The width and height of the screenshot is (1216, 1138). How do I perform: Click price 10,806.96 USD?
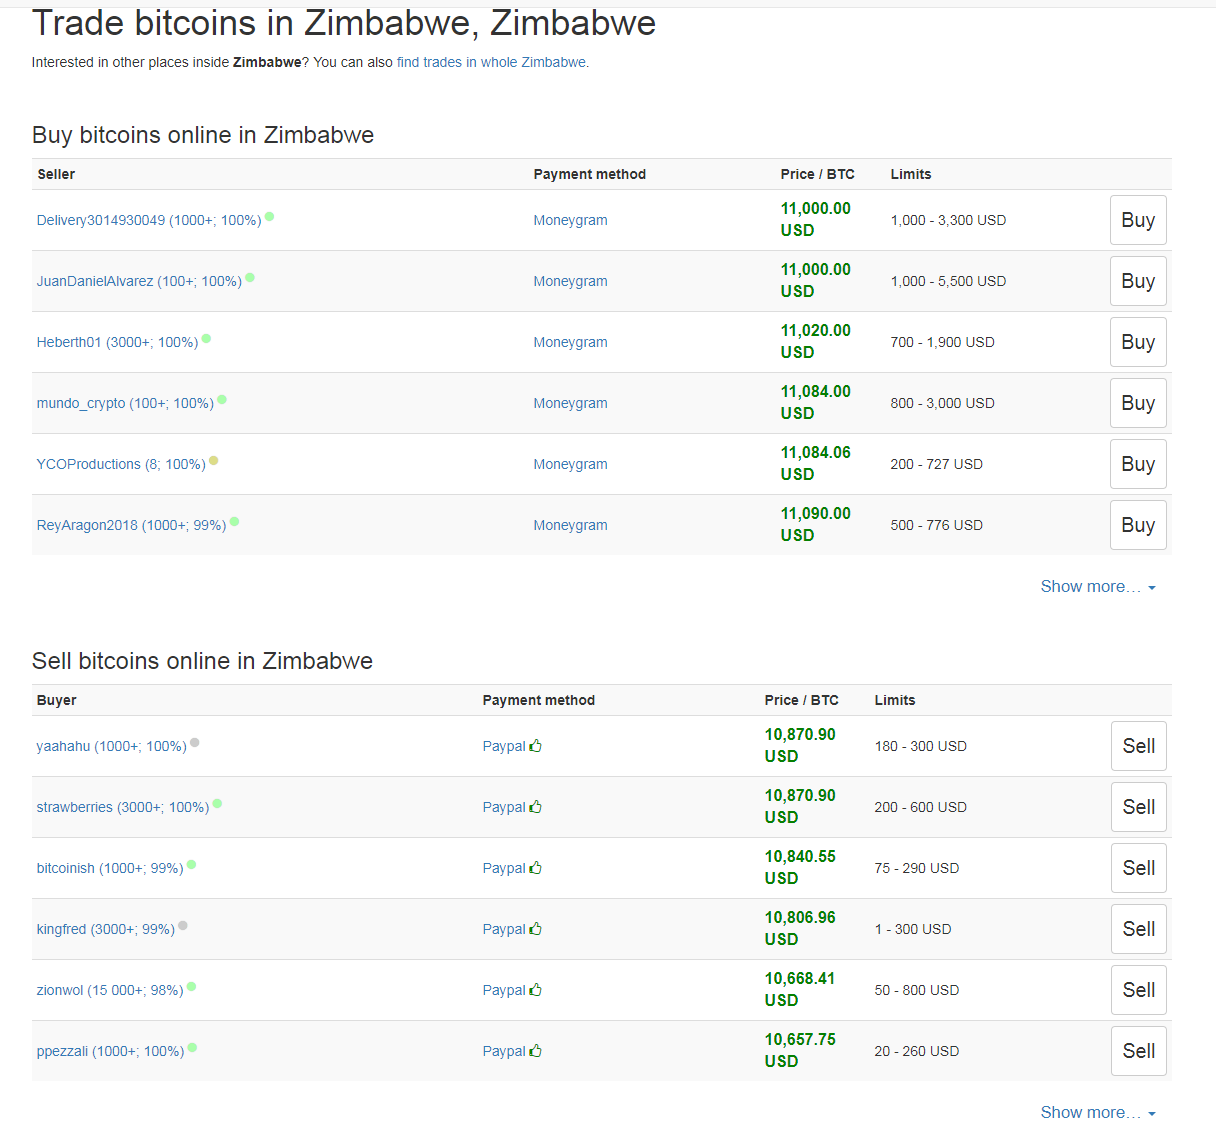pos(800,929)
